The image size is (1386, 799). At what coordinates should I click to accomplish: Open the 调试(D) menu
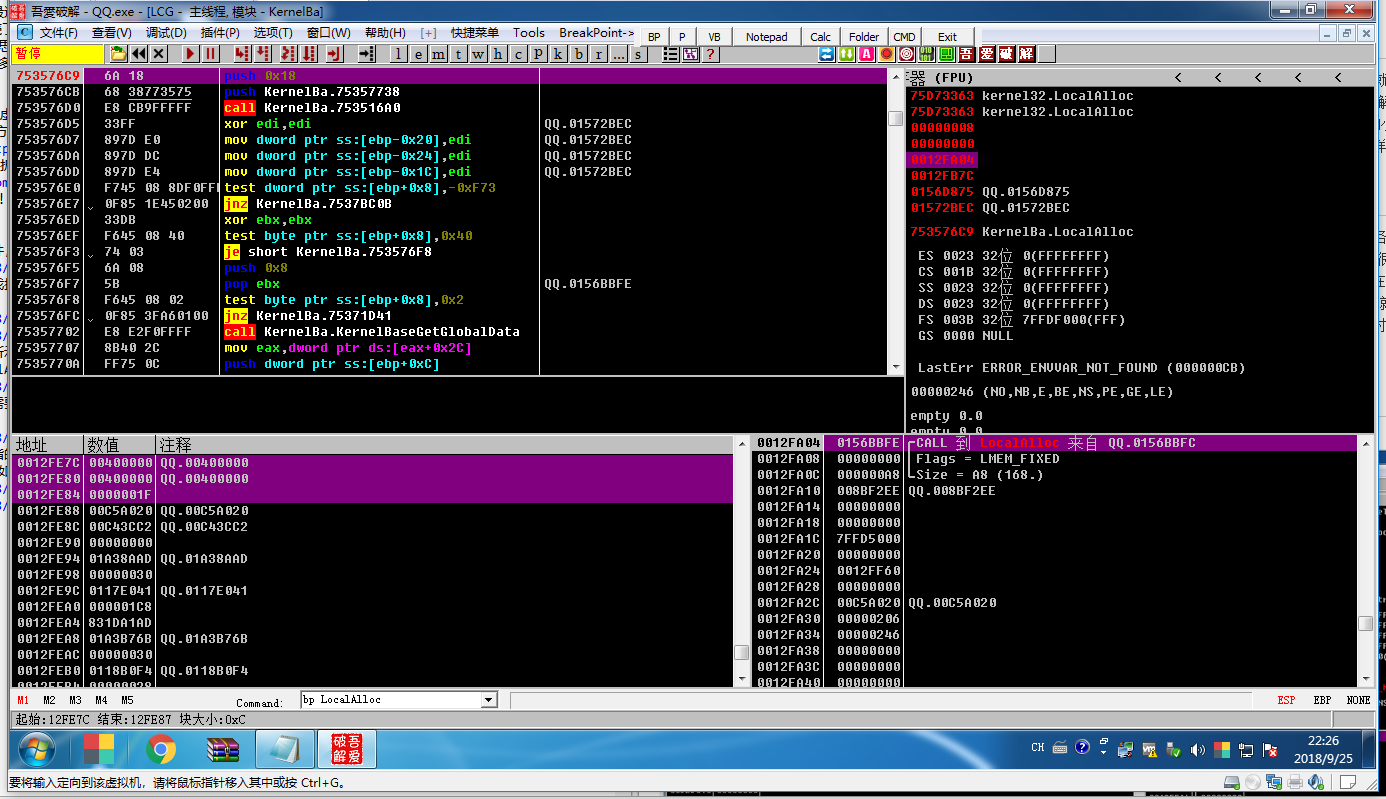(166, 33)
